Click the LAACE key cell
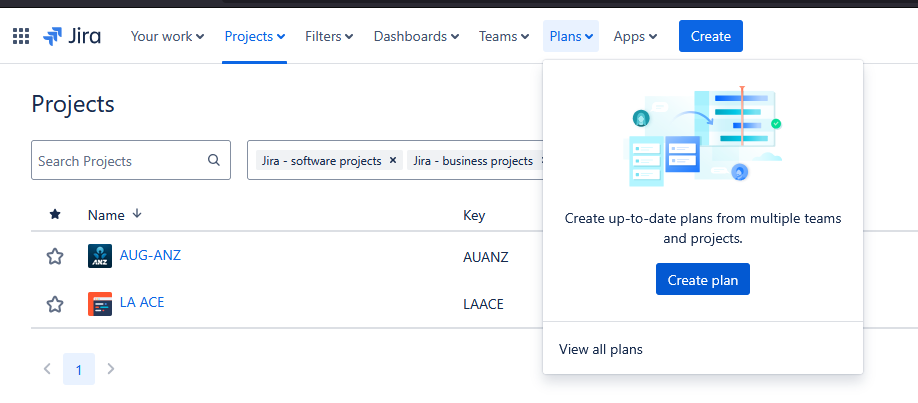Viewport: 918px width, 403px height. [x=483, y=305]
